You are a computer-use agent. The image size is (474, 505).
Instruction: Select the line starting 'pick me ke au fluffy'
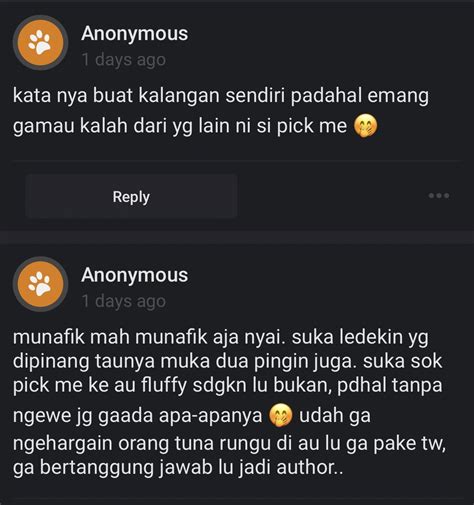227,385
